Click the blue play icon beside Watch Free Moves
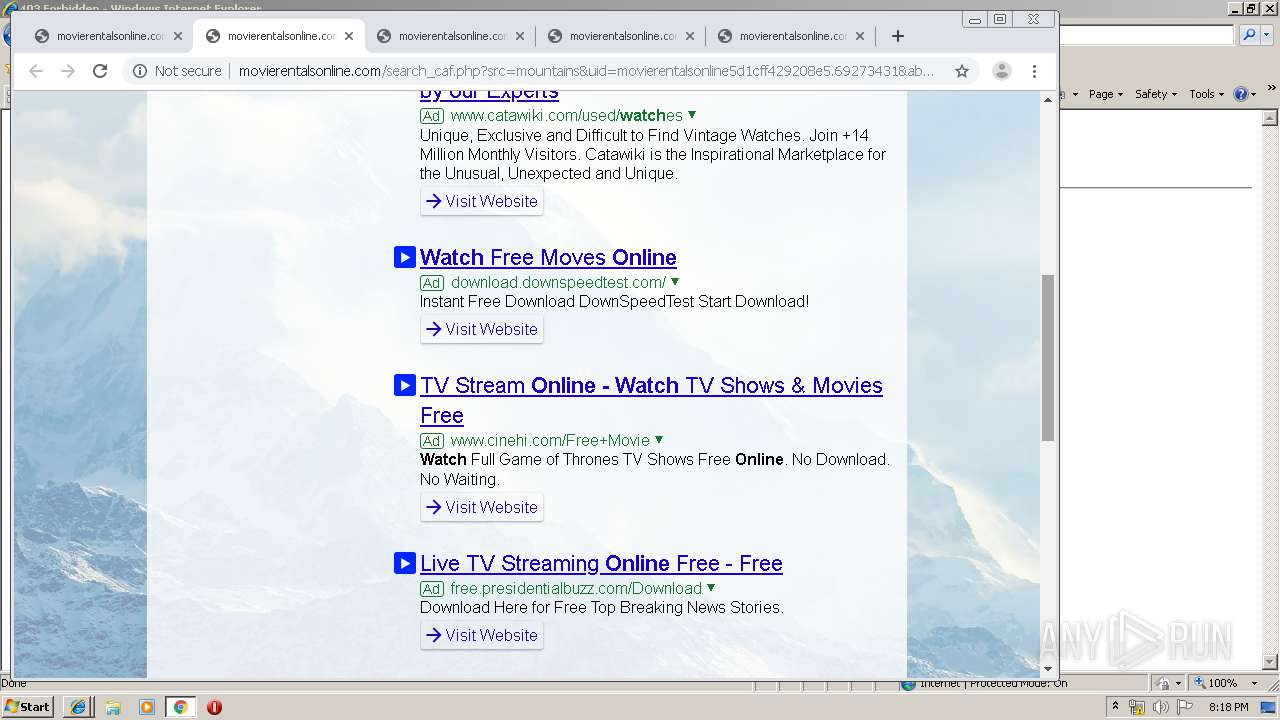Screen dimensions: 1280x720 (x=405, y=257)
